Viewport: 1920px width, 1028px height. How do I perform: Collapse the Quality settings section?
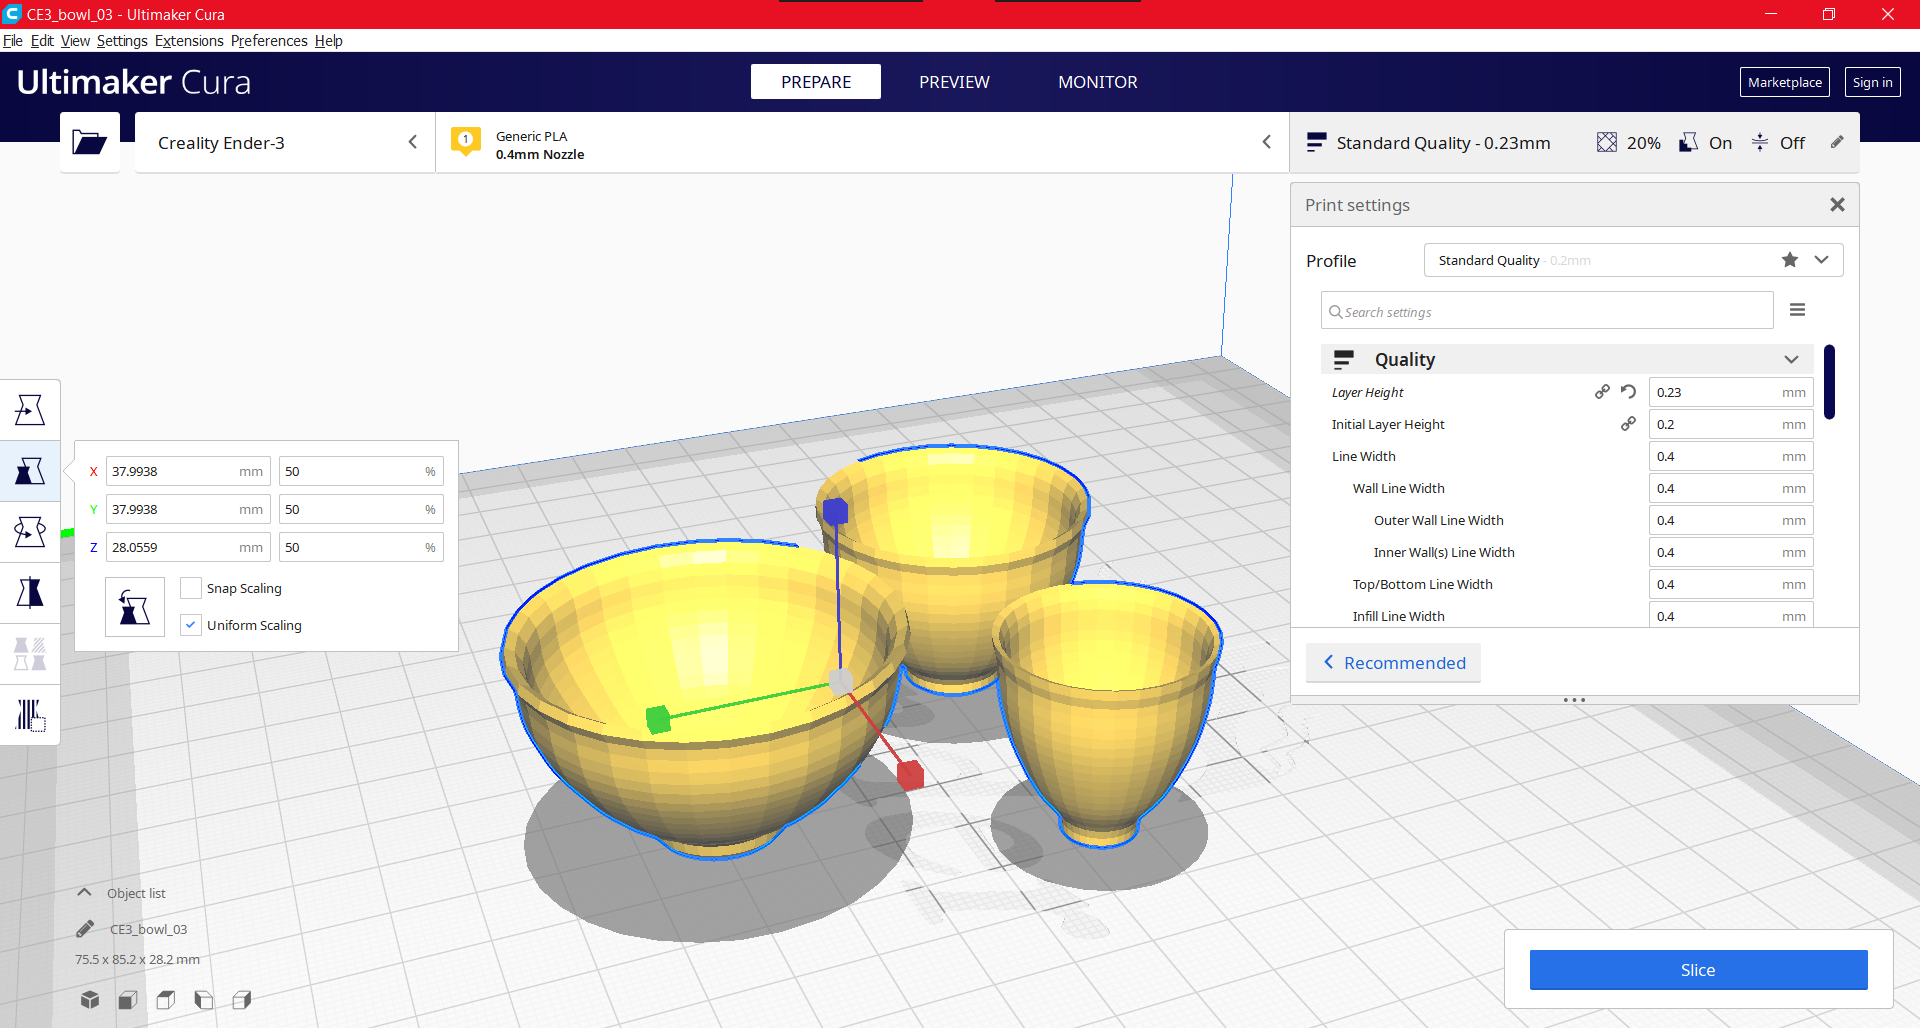pos(1790,358)
